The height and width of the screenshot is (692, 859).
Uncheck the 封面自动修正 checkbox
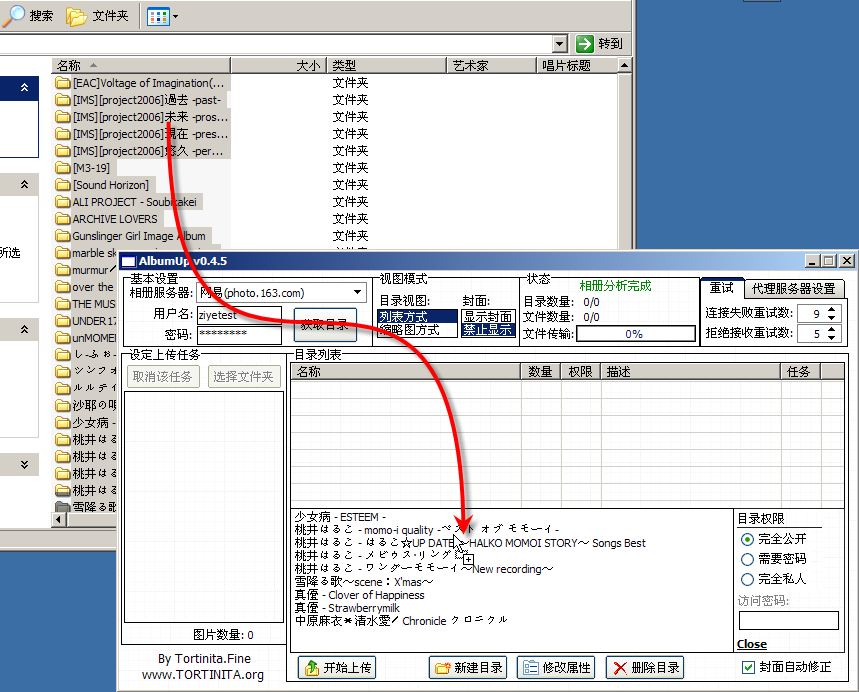pos(748,667)
